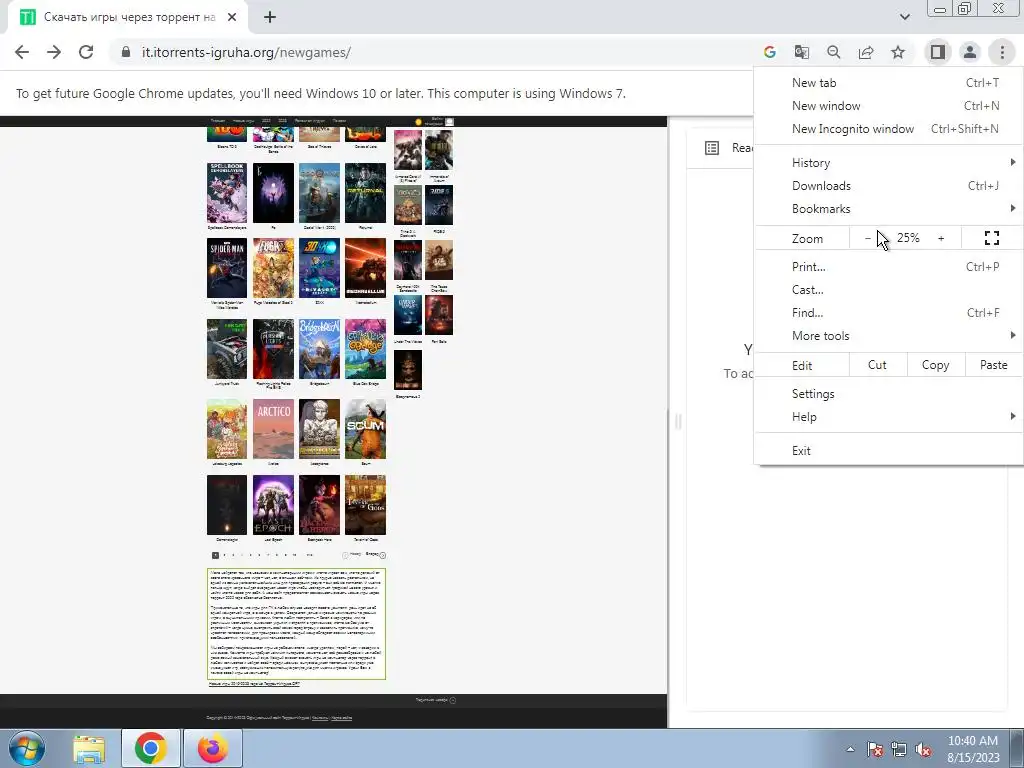Go to next page with pagination arrow

(x=383, y=555)
